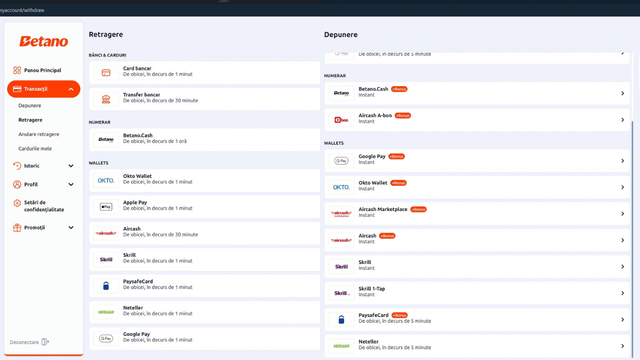Viewport: 640px width, 360px height.
Task: Click Card bancar withdrawal option text
Action: (x=137, y=68)
